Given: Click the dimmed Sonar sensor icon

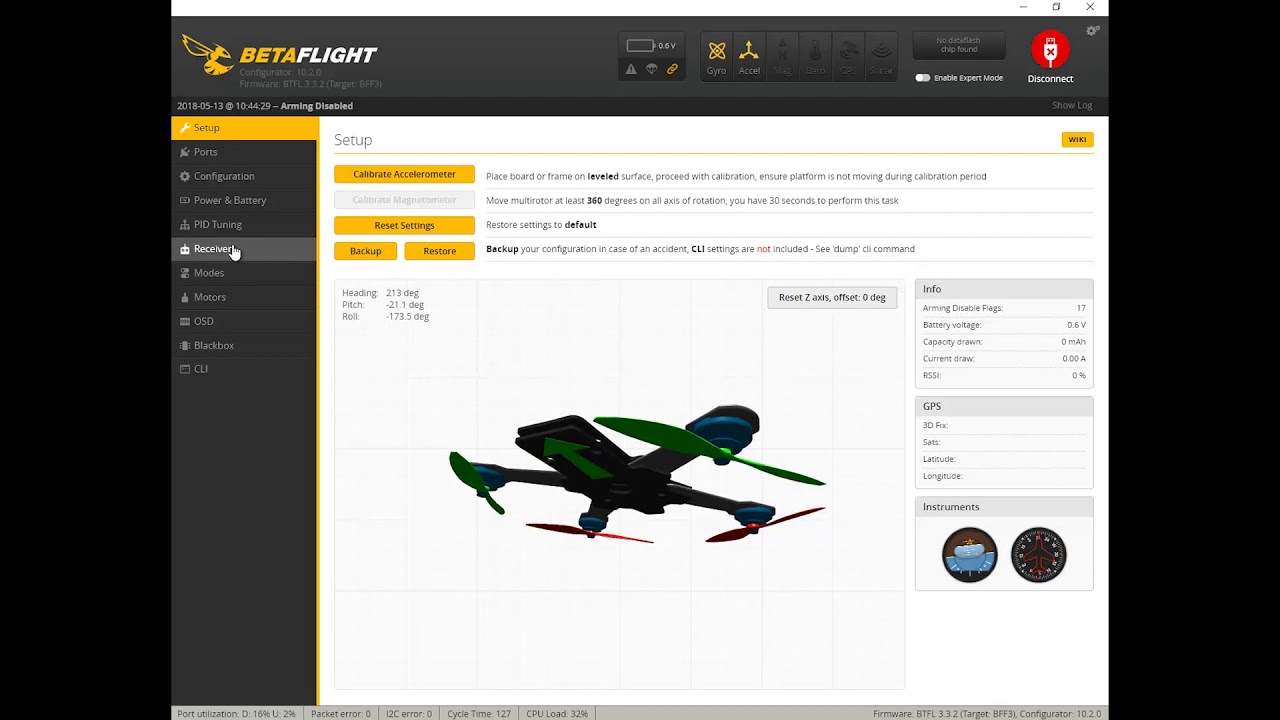Looking at the screenshot, I should 881,57.
